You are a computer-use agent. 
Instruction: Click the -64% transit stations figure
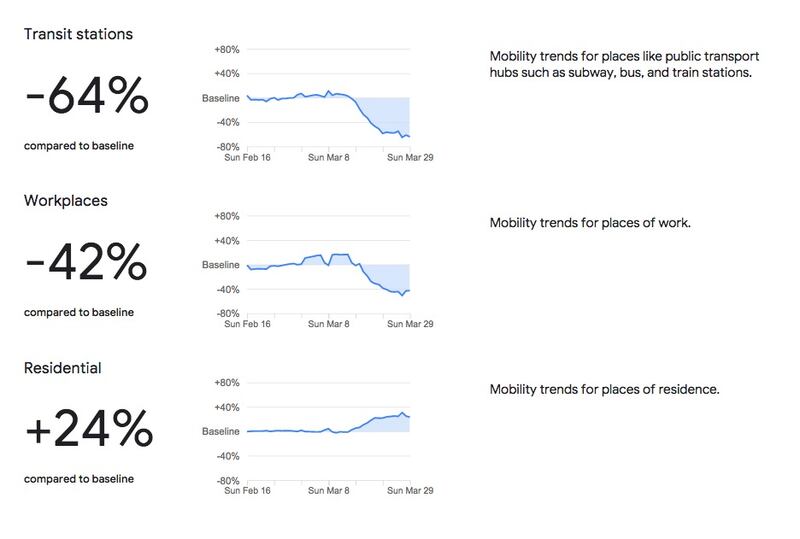coord(87,95)
